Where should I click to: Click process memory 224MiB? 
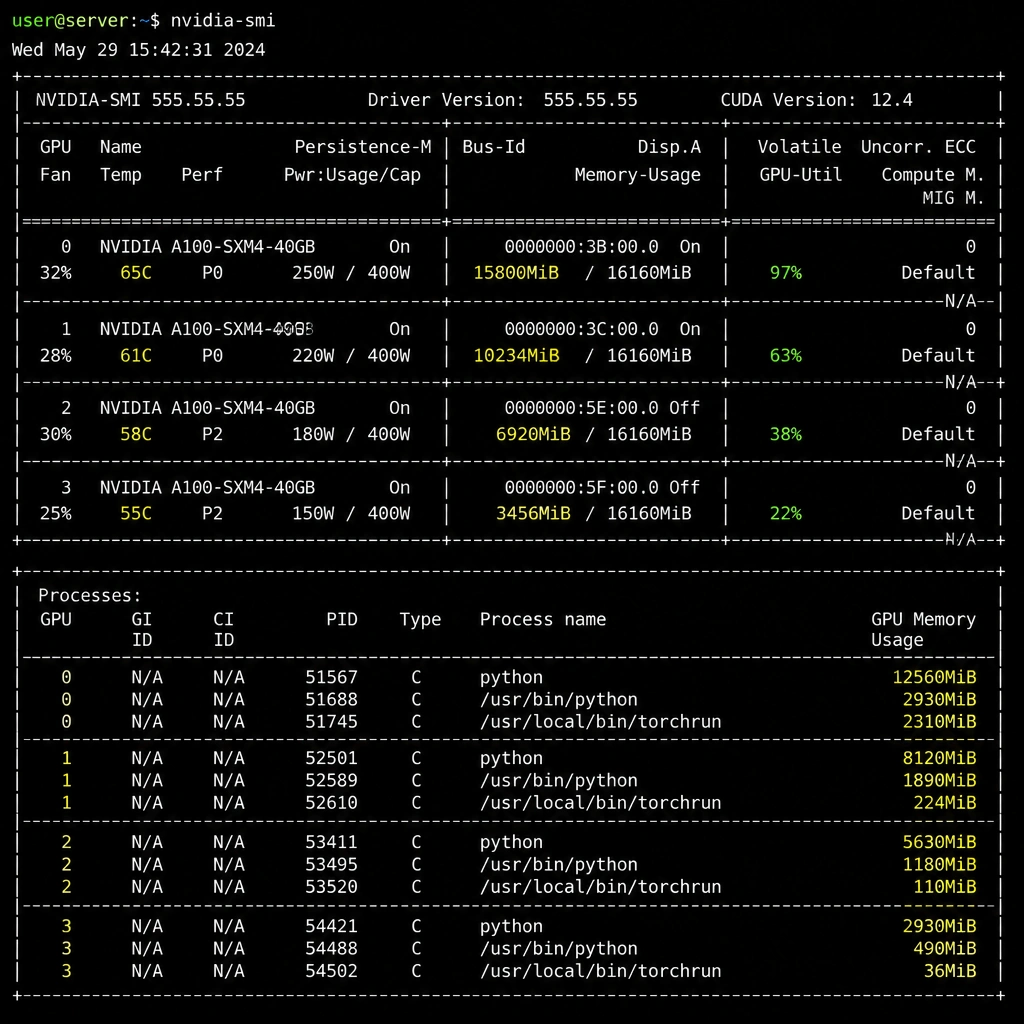(945, 803)
